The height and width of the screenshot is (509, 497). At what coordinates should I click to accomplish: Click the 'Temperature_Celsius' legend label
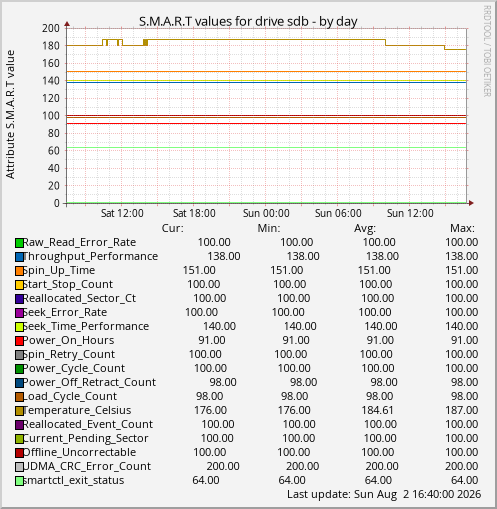click(x=77, y=410)
